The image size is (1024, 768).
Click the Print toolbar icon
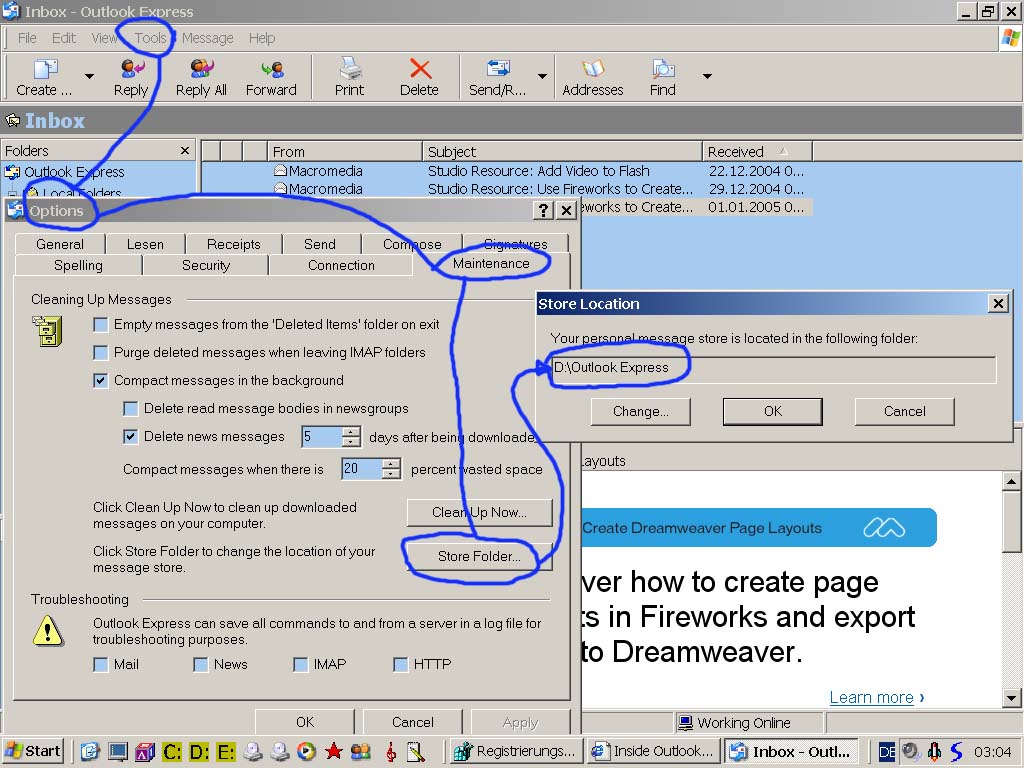[350, 69]
